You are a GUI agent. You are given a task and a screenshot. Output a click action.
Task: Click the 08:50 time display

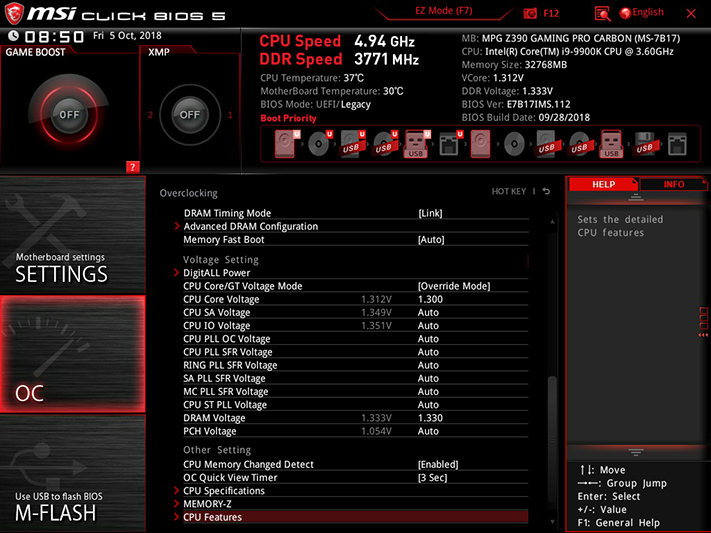coord(54,36)
